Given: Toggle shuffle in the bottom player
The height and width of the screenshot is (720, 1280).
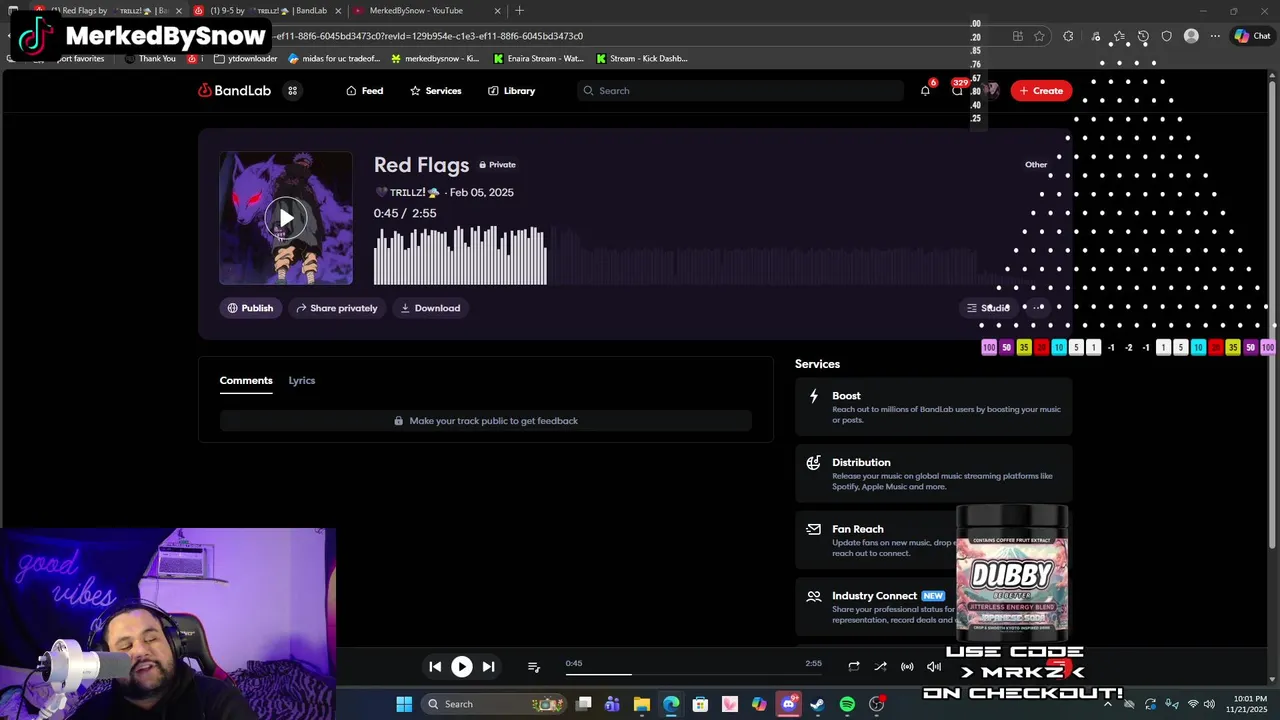Looking at the screenshot, I should tap(880, 666).
